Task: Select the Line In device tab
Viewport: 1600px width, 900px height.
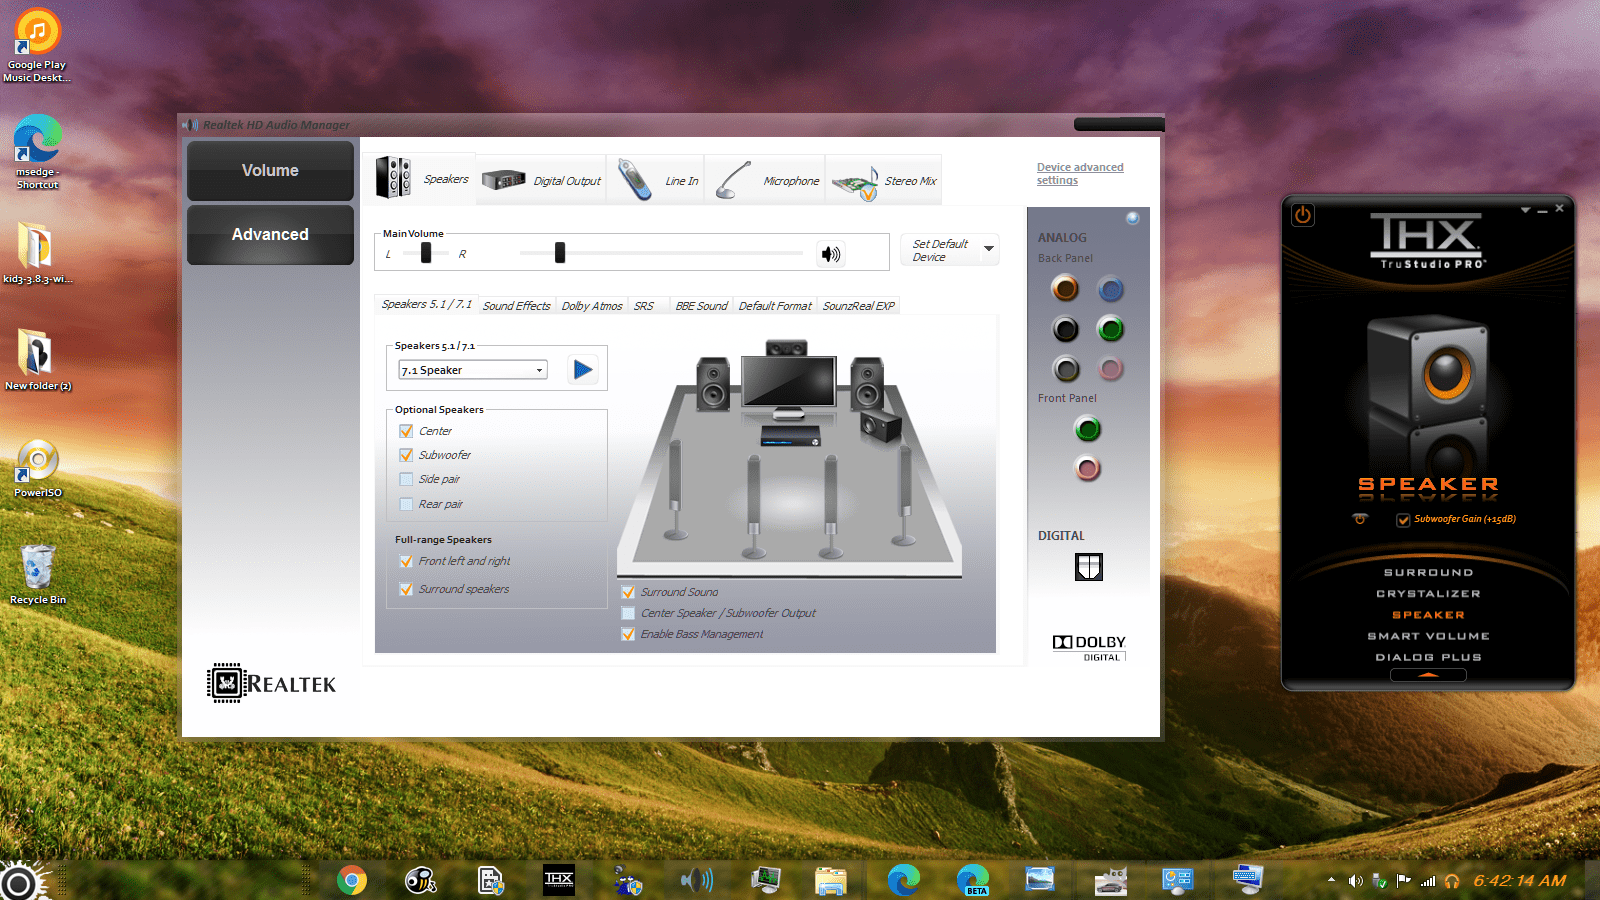Action: 656,180
